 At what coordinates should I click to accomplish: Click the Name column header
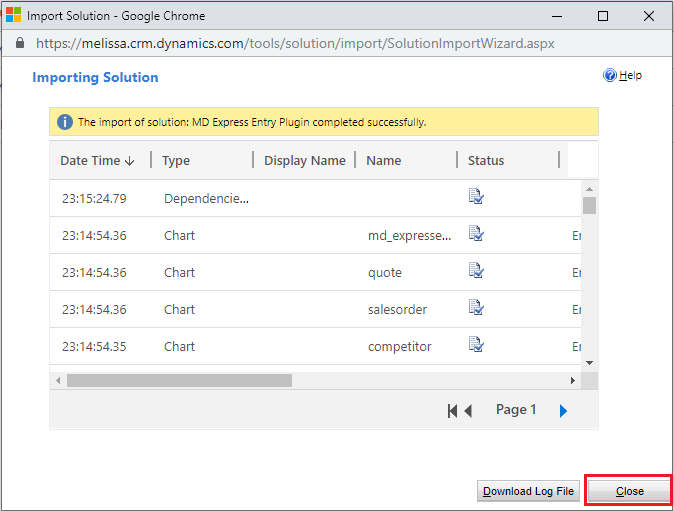tap(384, 160)
